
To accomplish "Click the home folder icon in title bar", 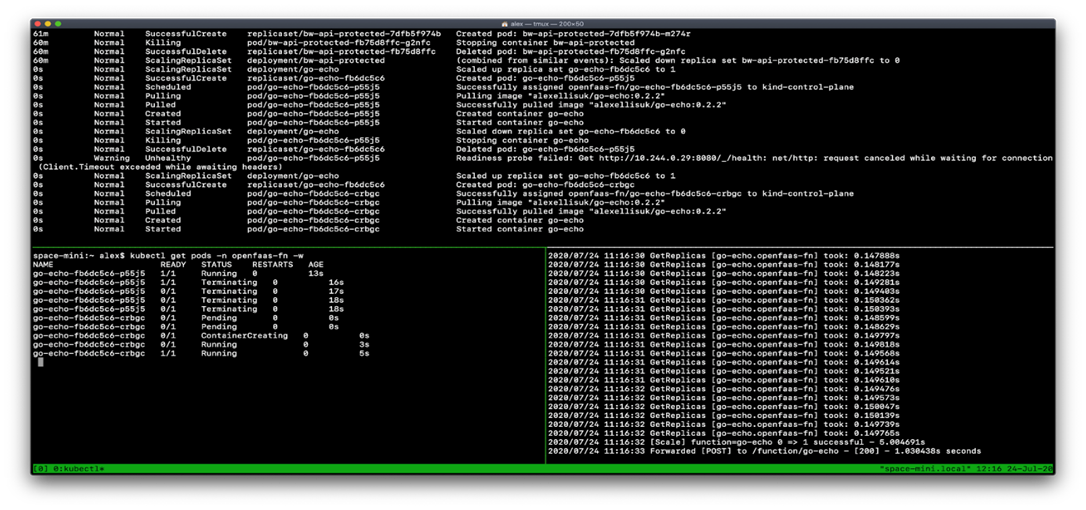I will [505, 24].
